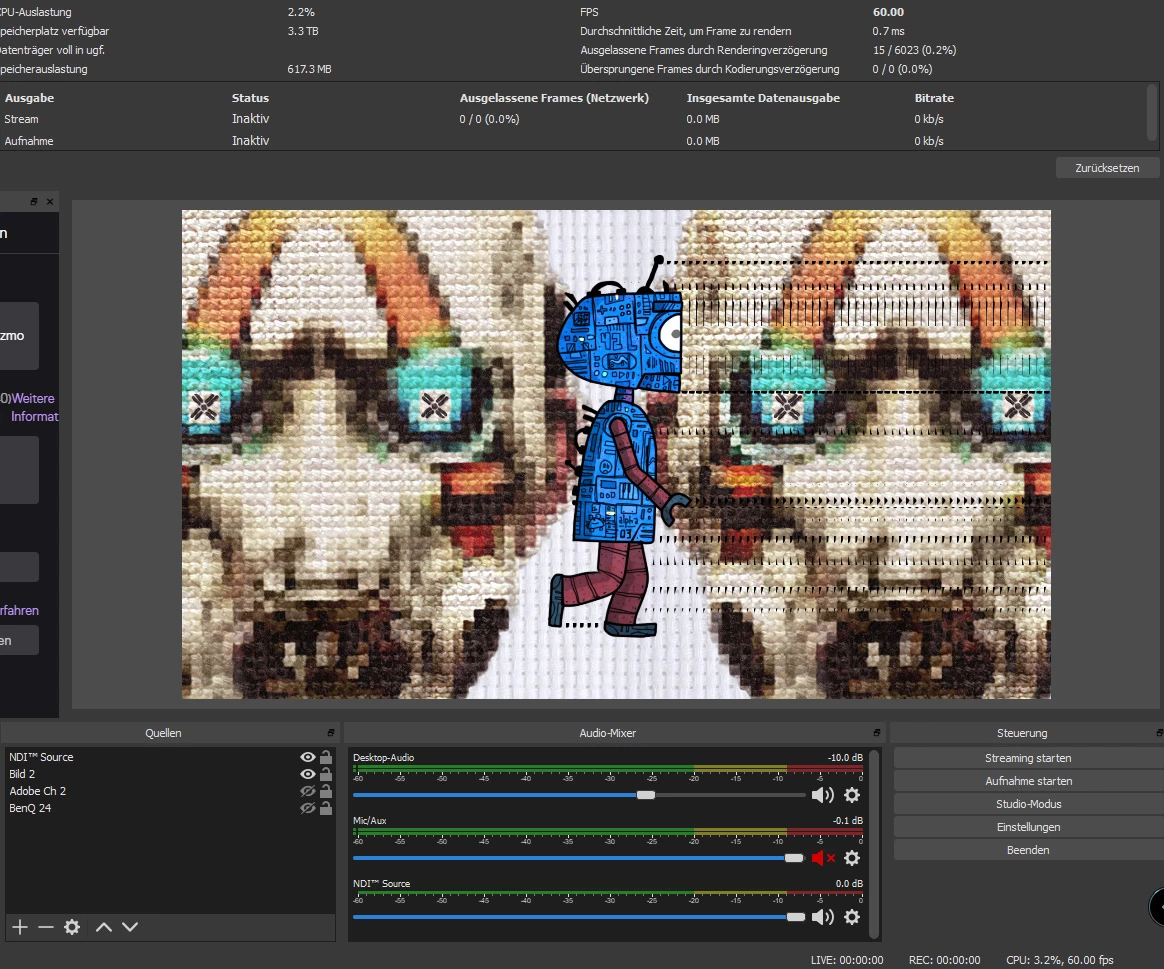Open Einstellungen

pos(1028,827)
